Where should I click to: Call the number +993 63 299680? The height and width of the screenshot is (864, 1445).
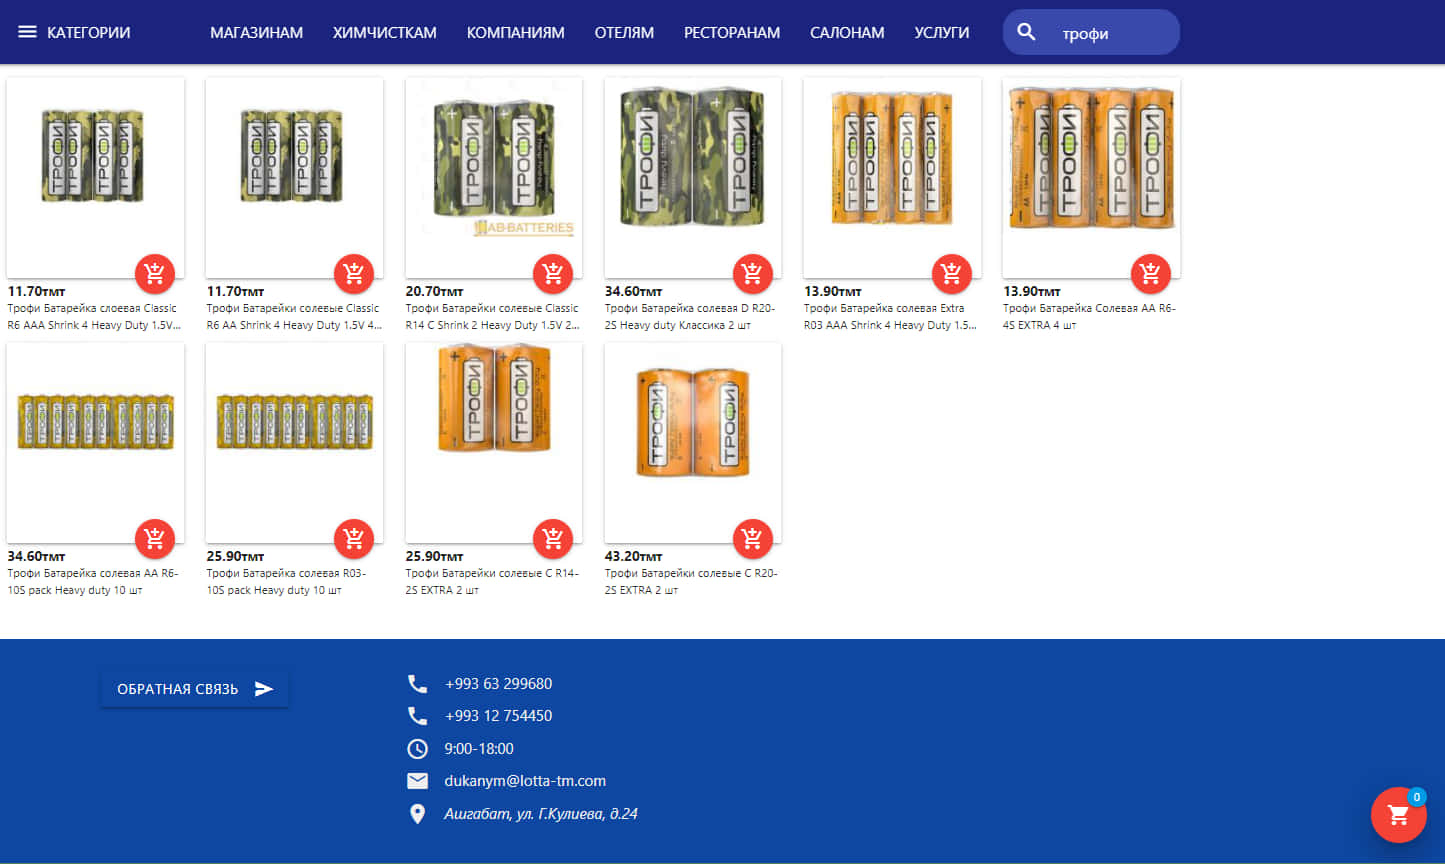coord(498,684)
